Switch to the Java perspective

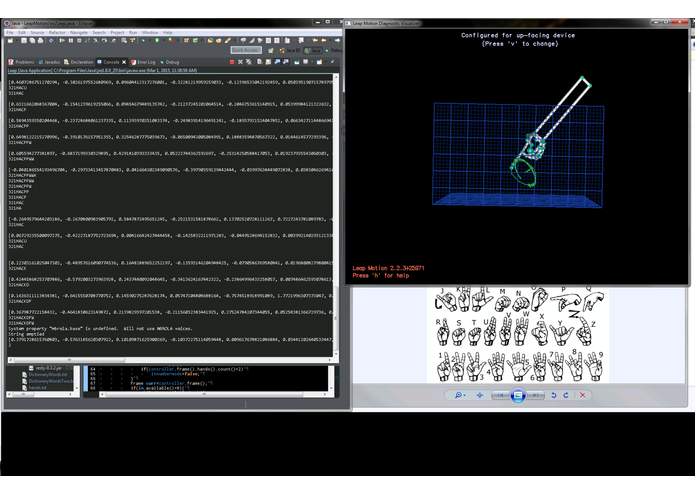[x=313, y=50]
